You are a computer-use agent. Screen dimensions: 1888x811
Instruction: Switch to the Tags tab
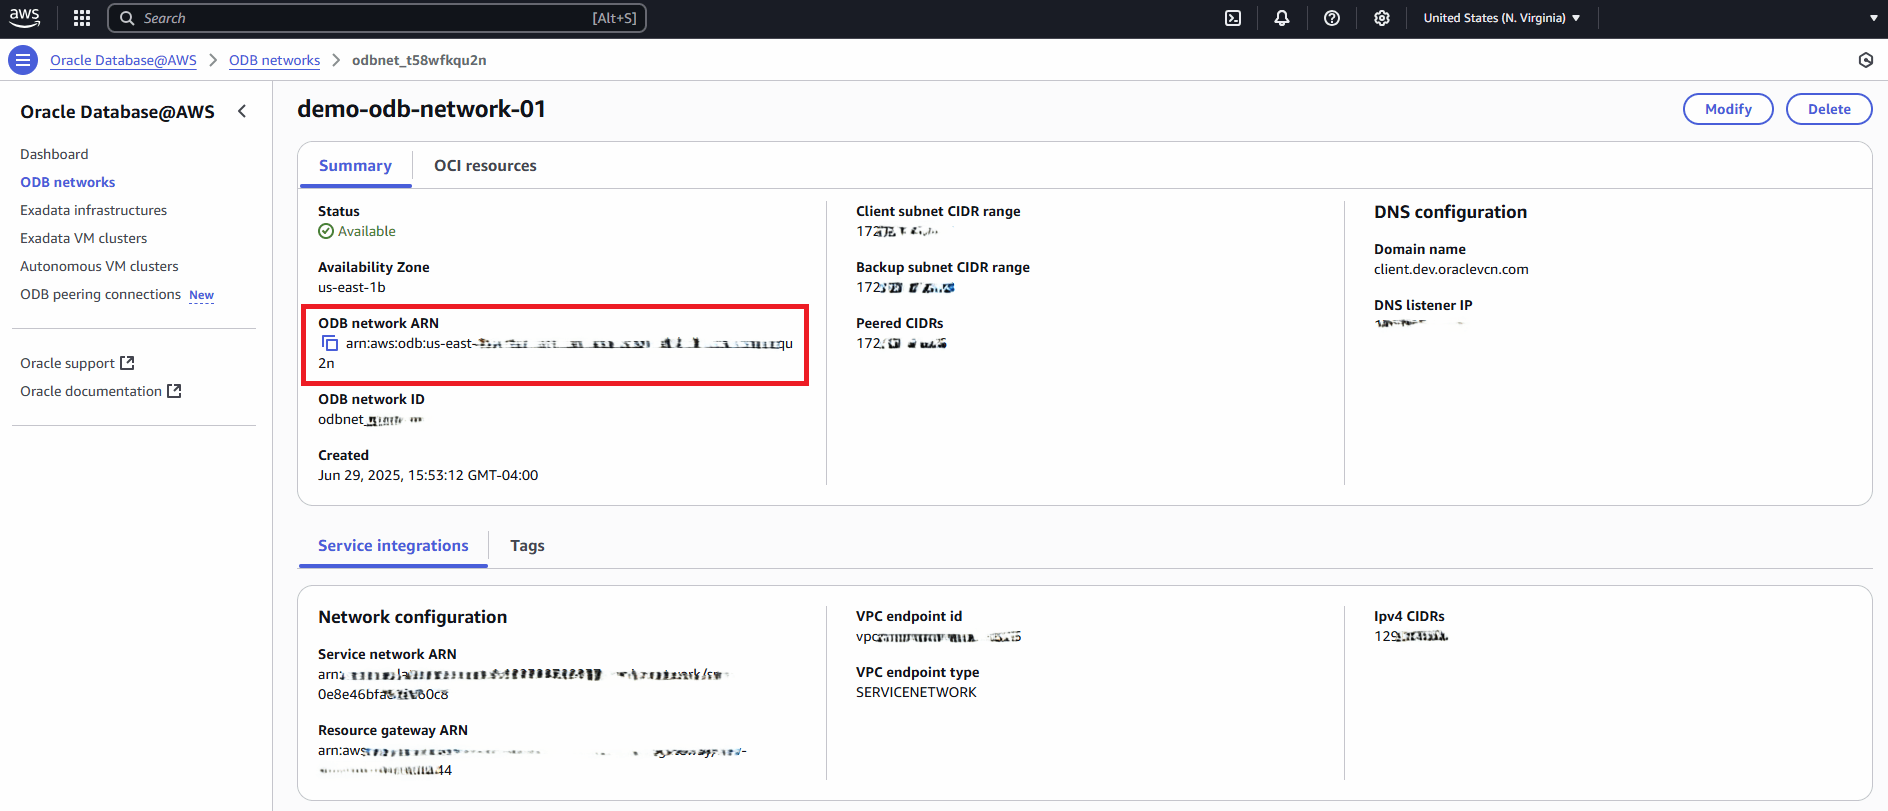(527, 546)
